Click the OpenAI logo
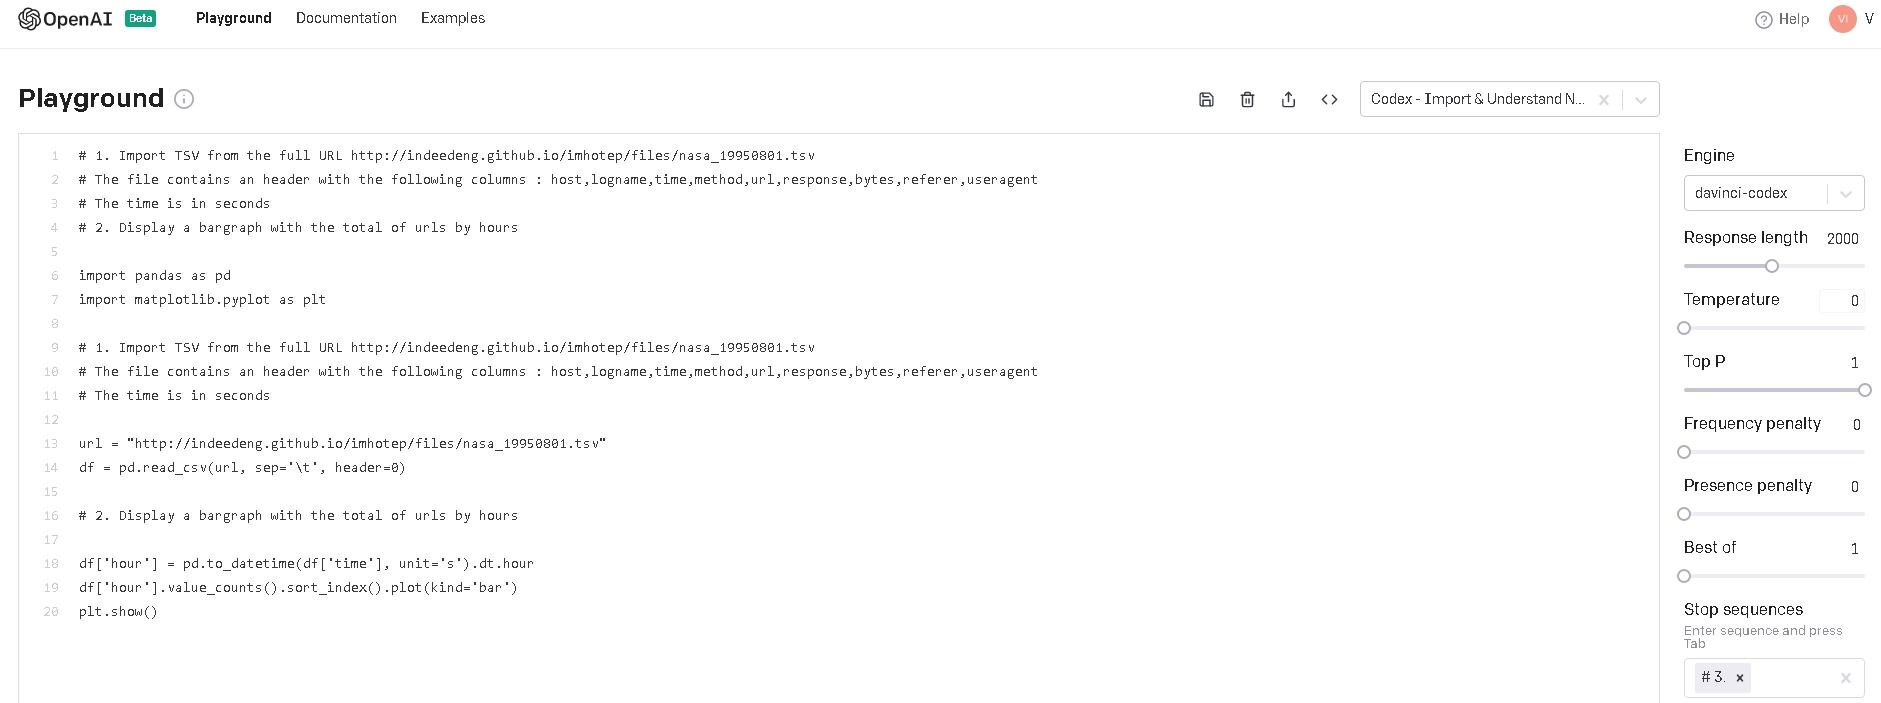Image resolution: width=1881 pixels, height=703 pixels. point(65,19)
